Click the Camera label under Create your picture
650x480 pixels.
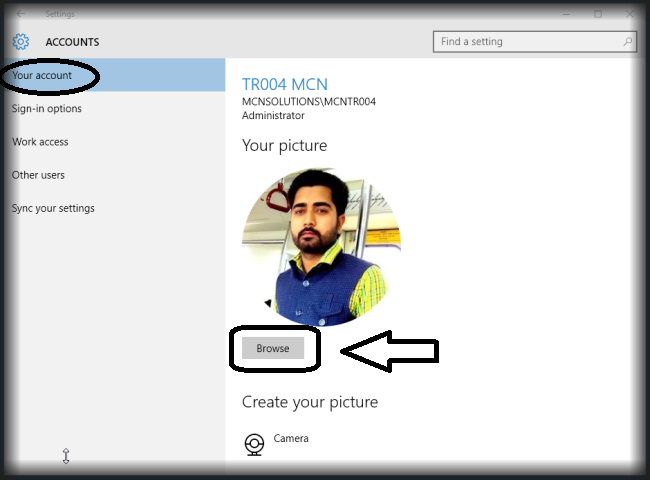pyautogui.click(x=291, y=438)
